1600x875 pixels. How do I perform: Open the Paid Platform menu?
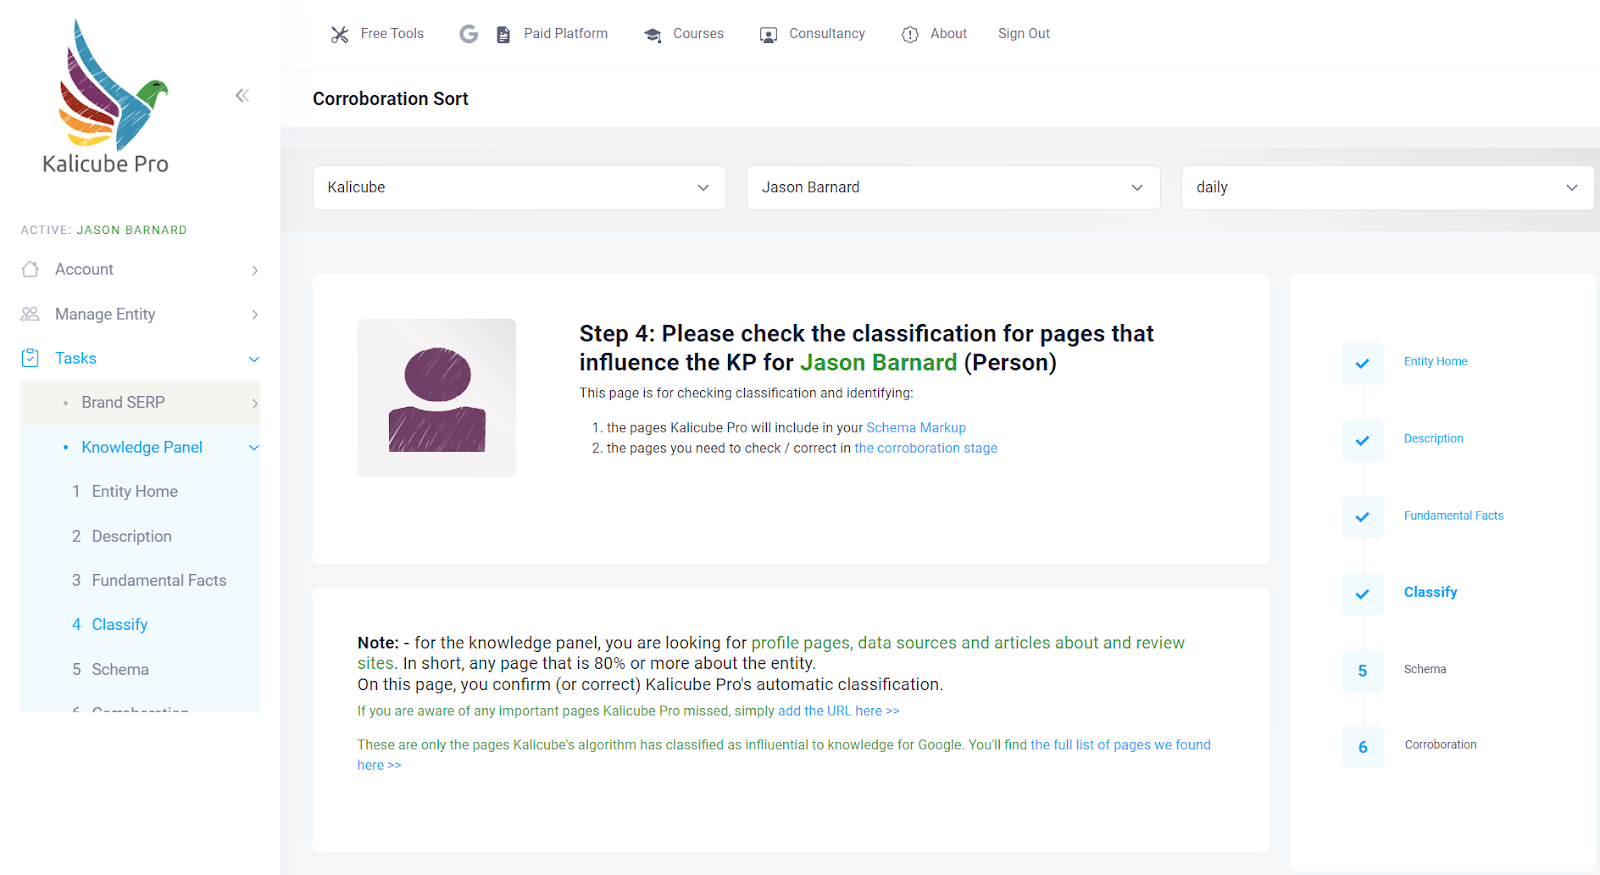(x=566, y=34)
